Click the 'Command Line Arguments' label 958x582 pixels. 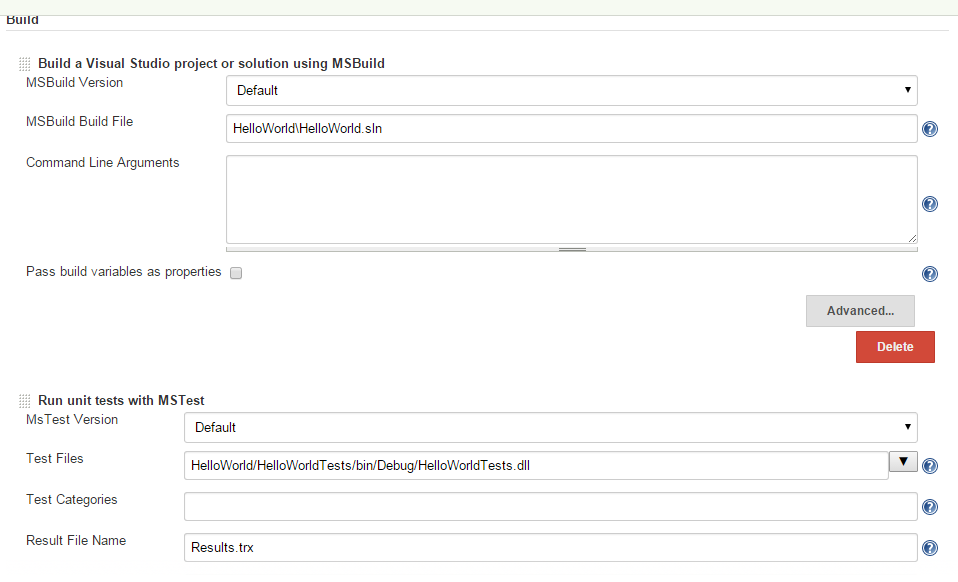tap(103, 162)
